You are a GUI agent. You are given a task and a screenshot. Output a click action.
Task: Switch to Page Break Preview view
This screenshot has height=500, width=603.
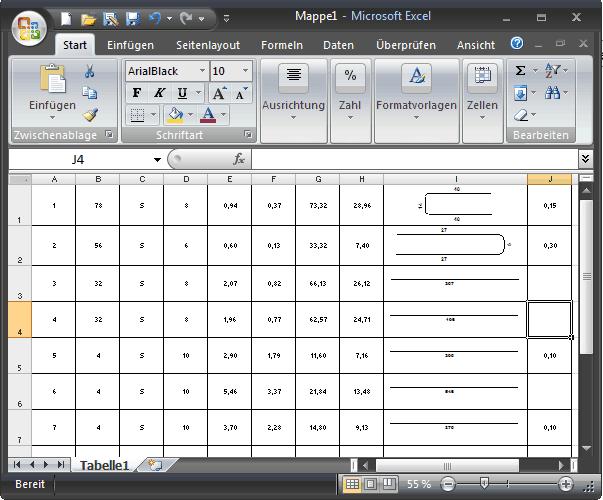click(389, 483)
